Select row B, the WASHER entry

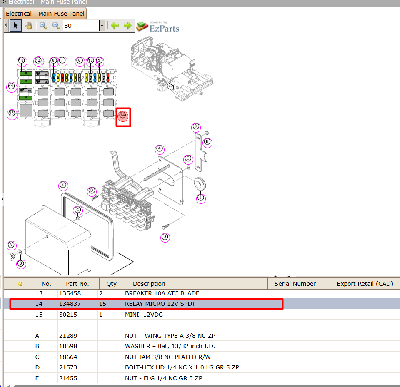pyautogui.click(x=202, y=346)
